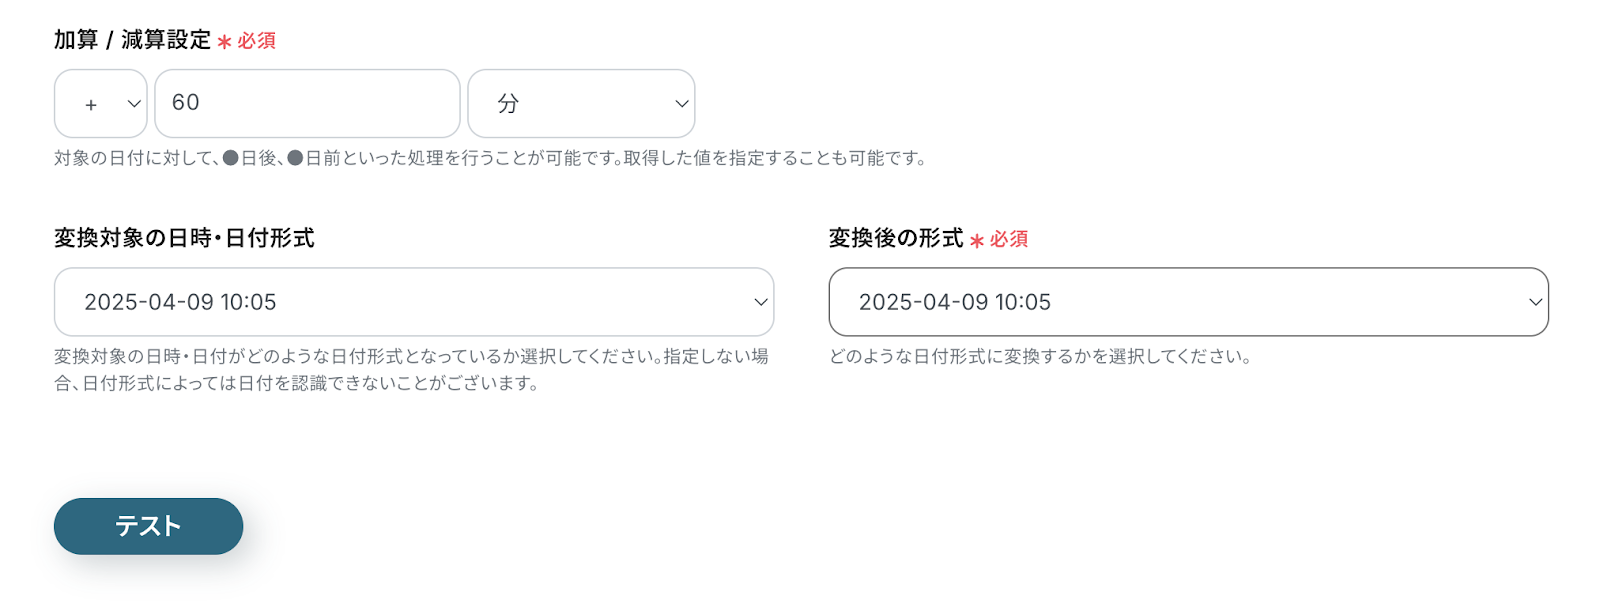This screenshot has width=1600, height=607.
Task: Click the red 必須 marker beside 加算 / 減算設定
Action: pos(256,41)
